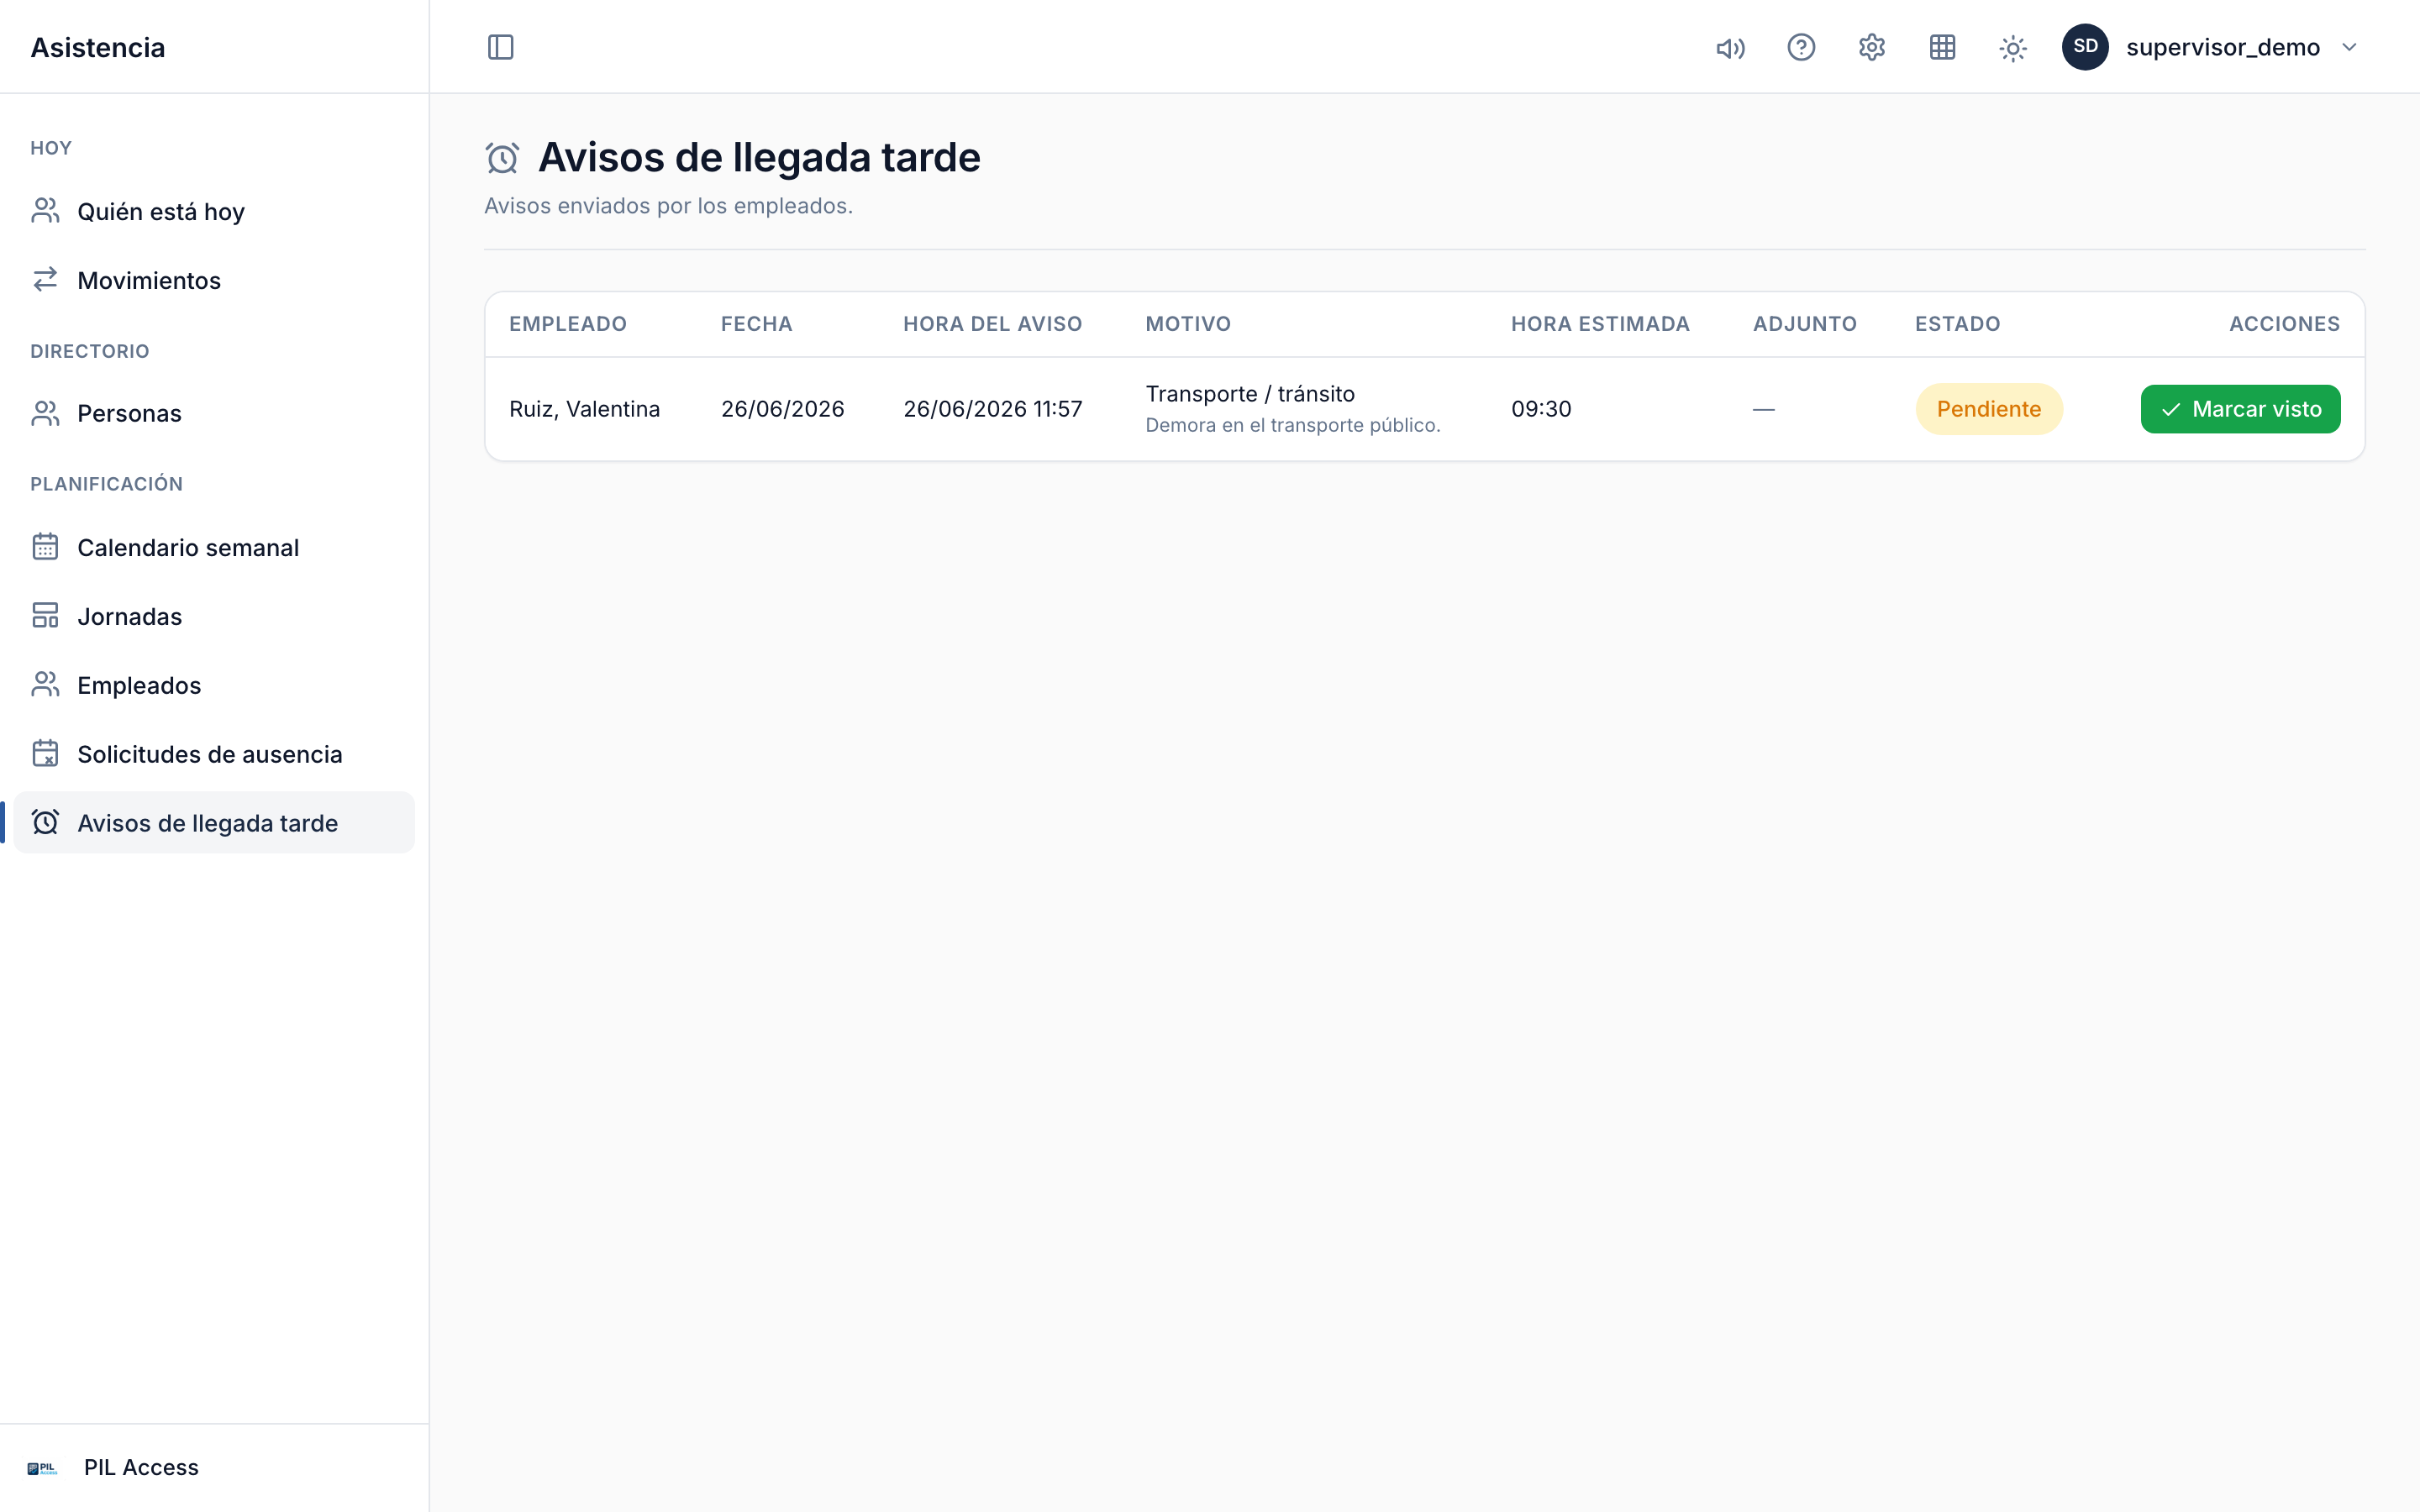Open the Empleados section
This screenshot has height=1512, width=2420.
[214, 685]
